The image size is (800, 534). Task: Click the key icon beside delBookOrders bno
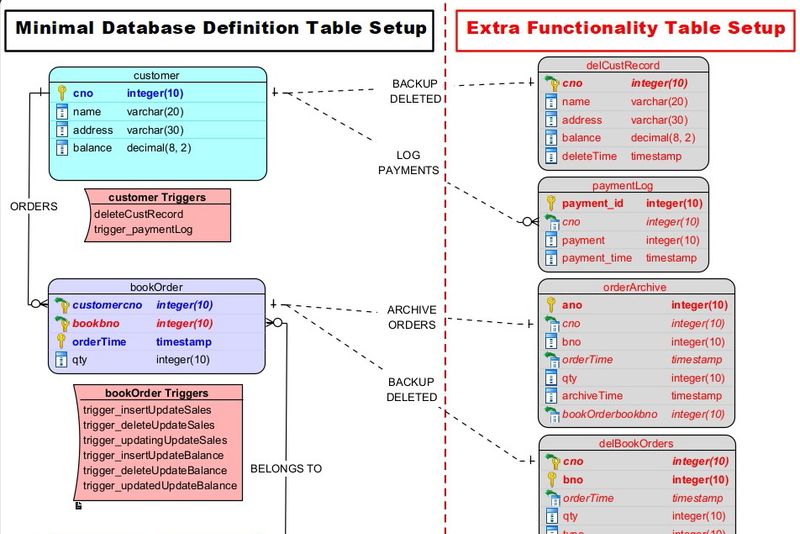pyautogui.click(x=550, y=480)
